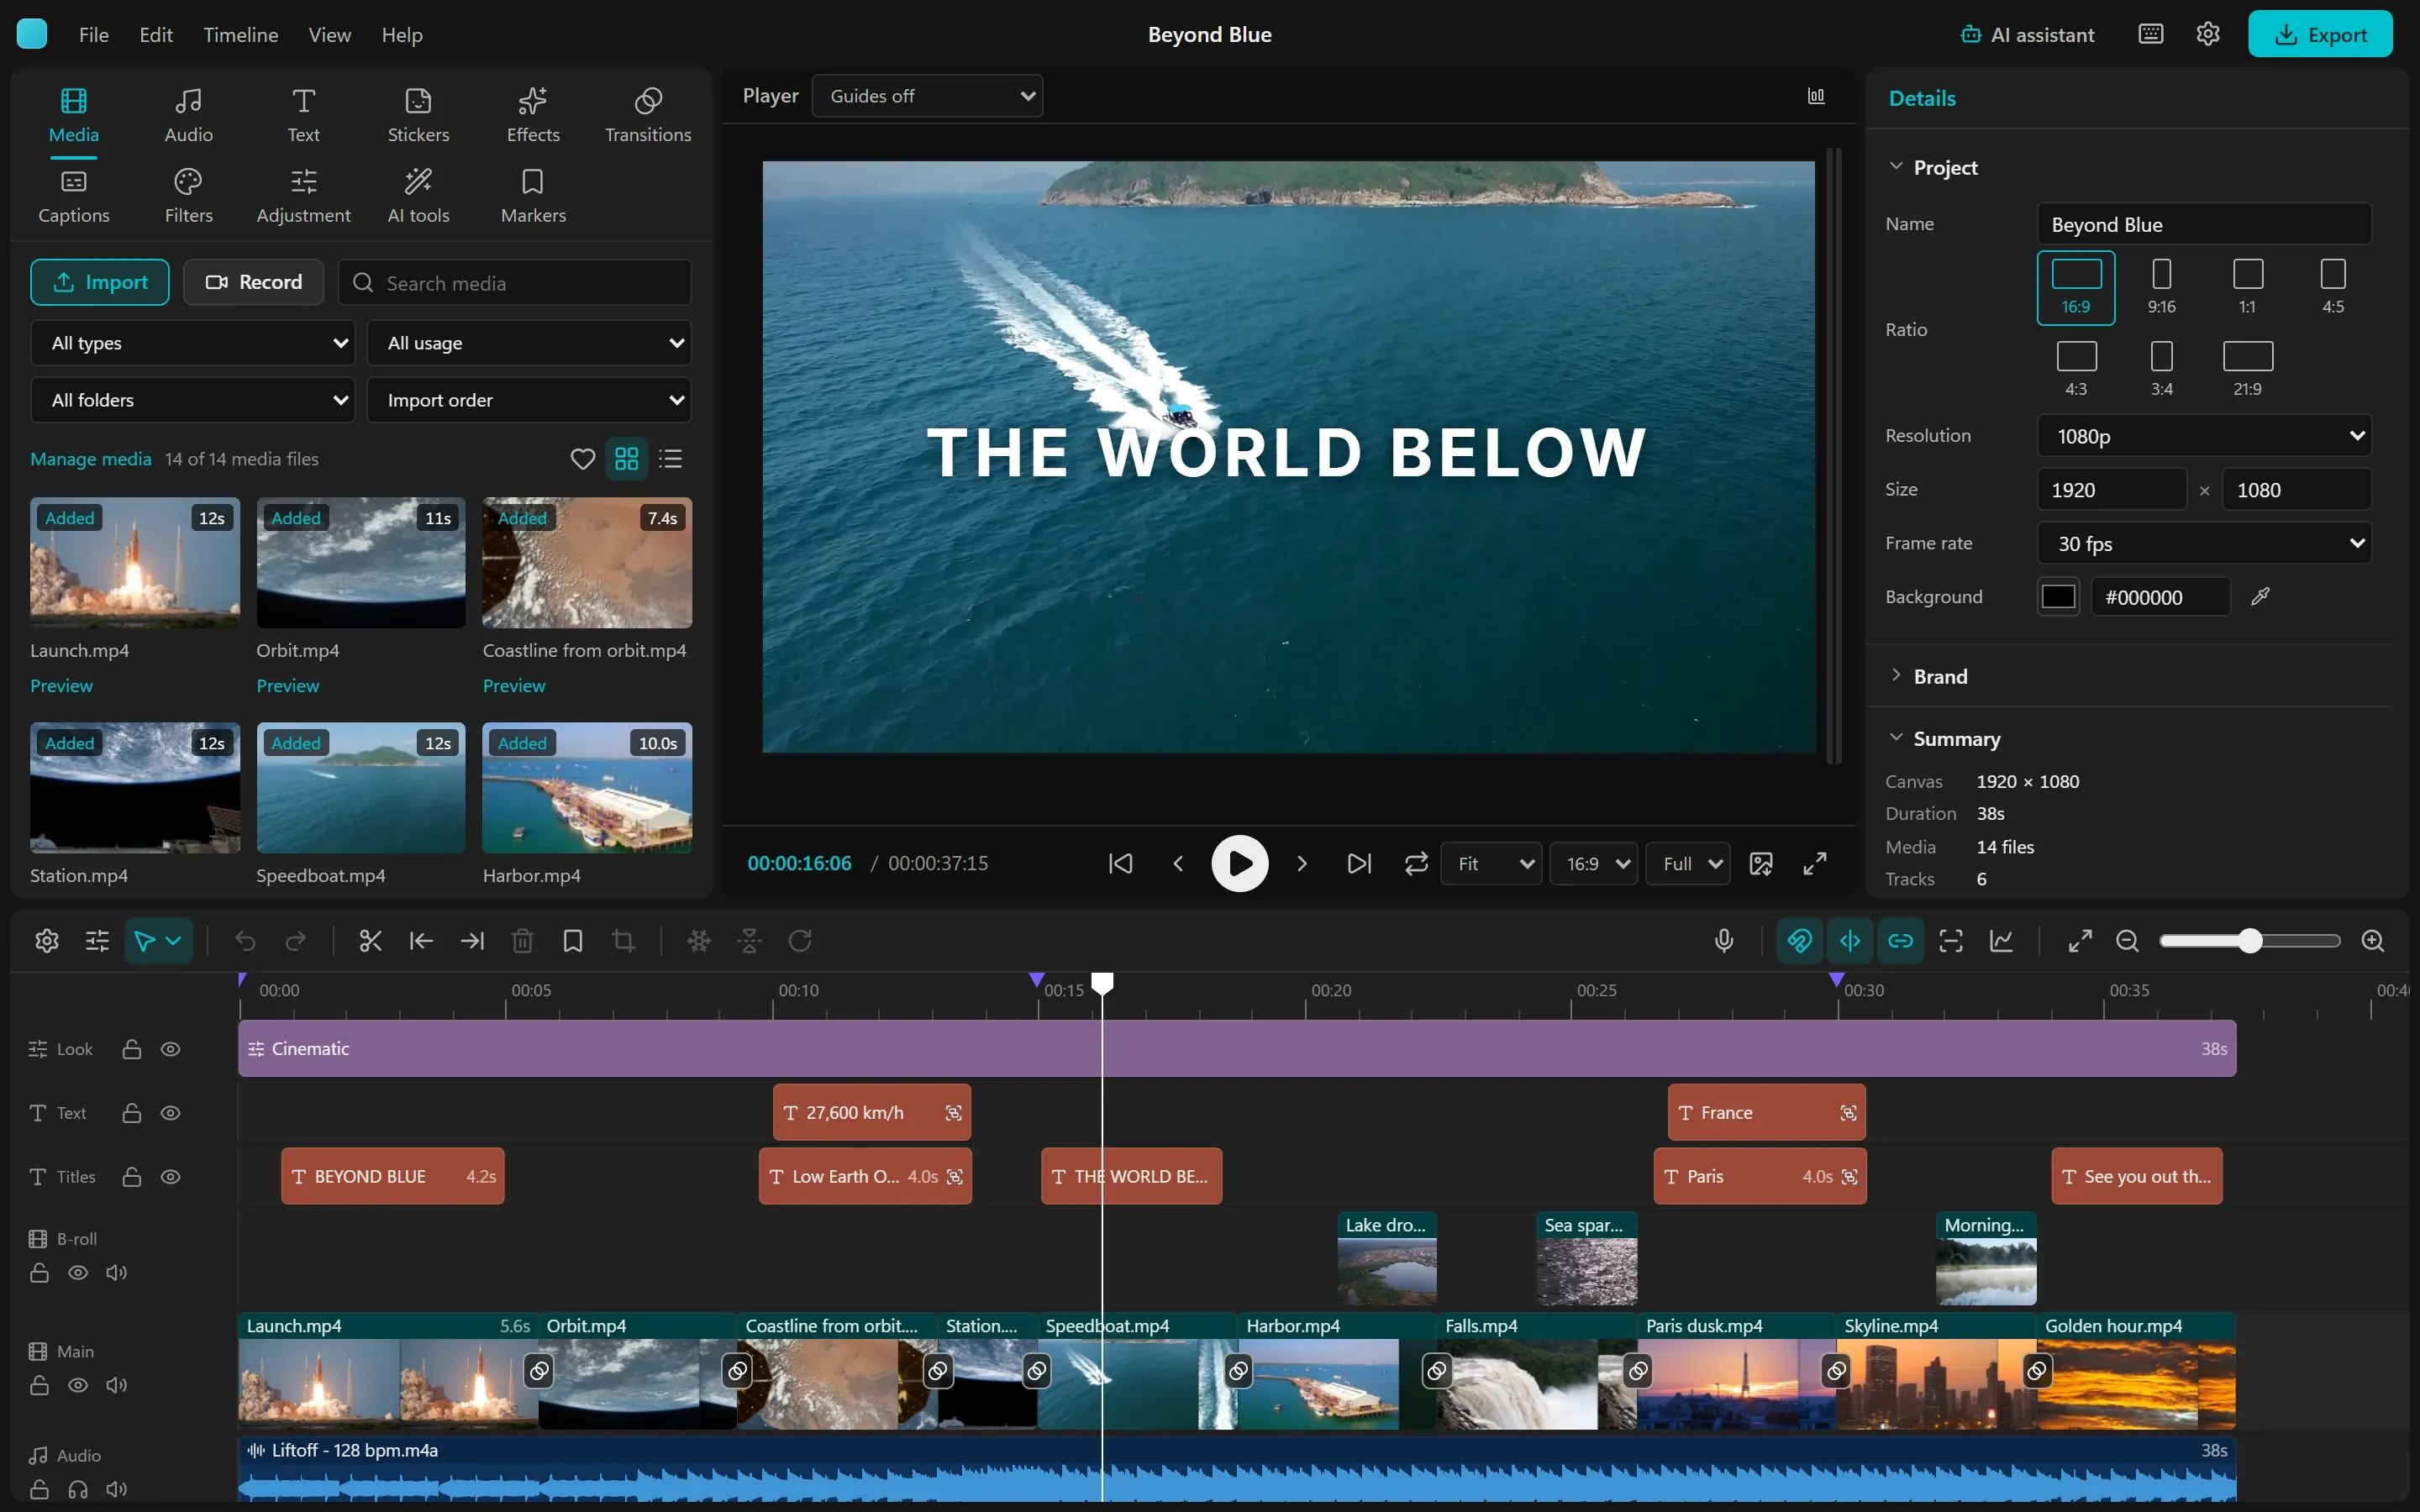Click the zoom out magnifier on timeline

(2127, 941)
